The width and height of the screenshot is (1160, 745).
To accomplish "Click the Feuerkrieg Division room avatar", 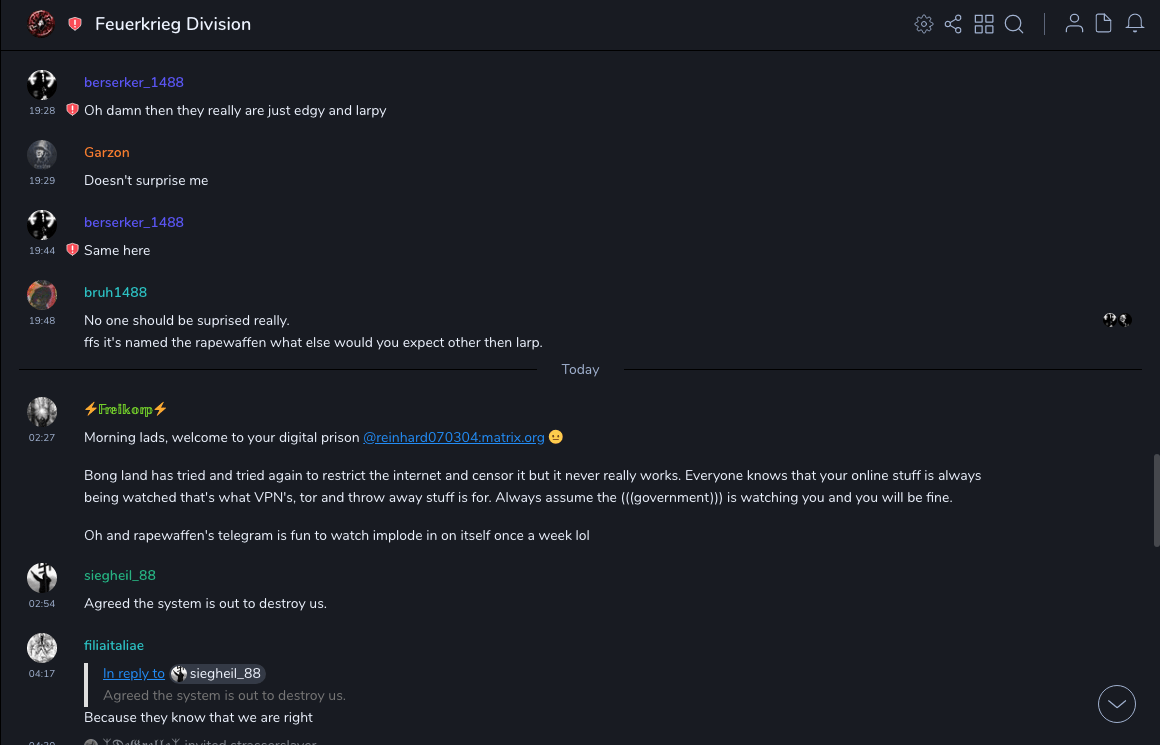I will 41,24.
